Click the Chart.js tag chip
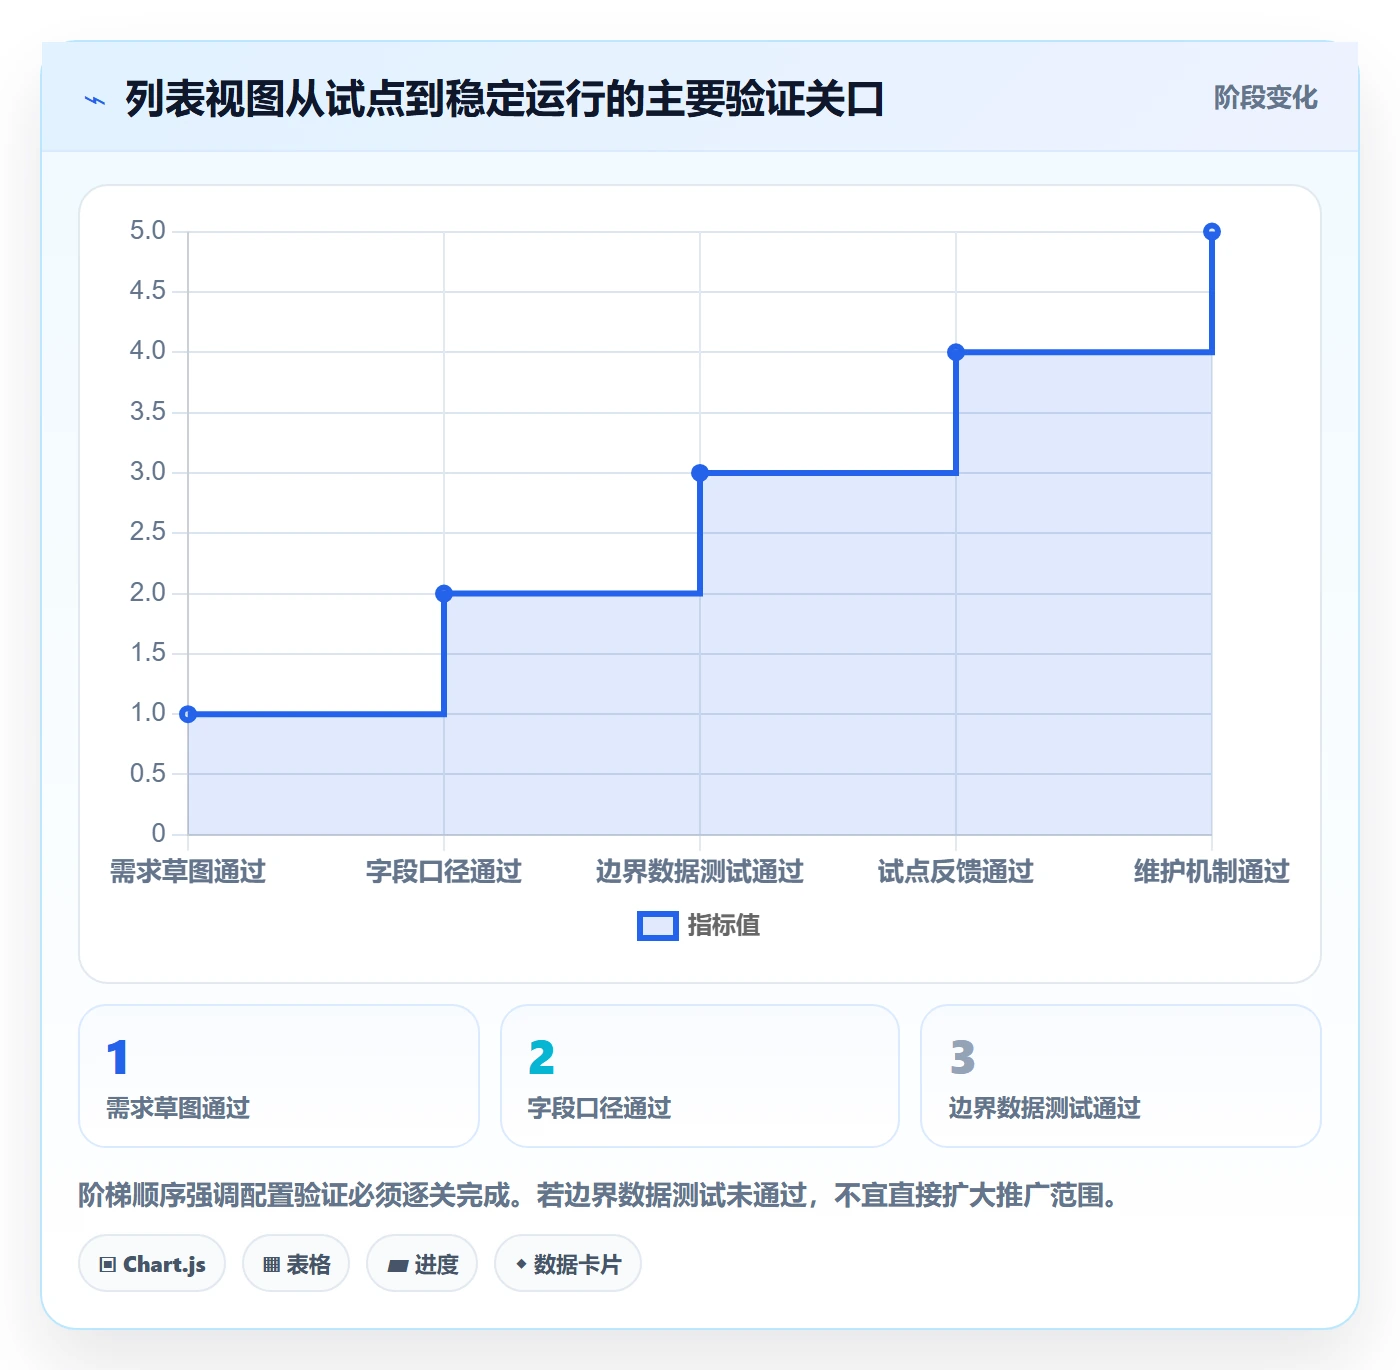Viewport: 1400px width, 1370px height. (152, 1264)
